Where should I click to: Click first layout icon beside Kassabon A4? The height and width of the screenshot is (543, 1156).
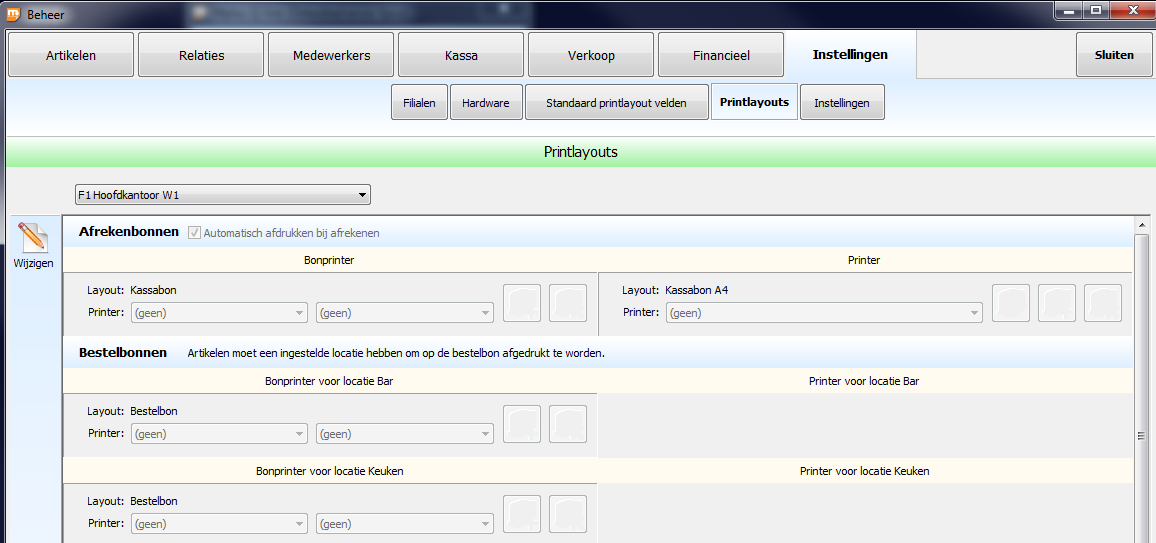1011,303
